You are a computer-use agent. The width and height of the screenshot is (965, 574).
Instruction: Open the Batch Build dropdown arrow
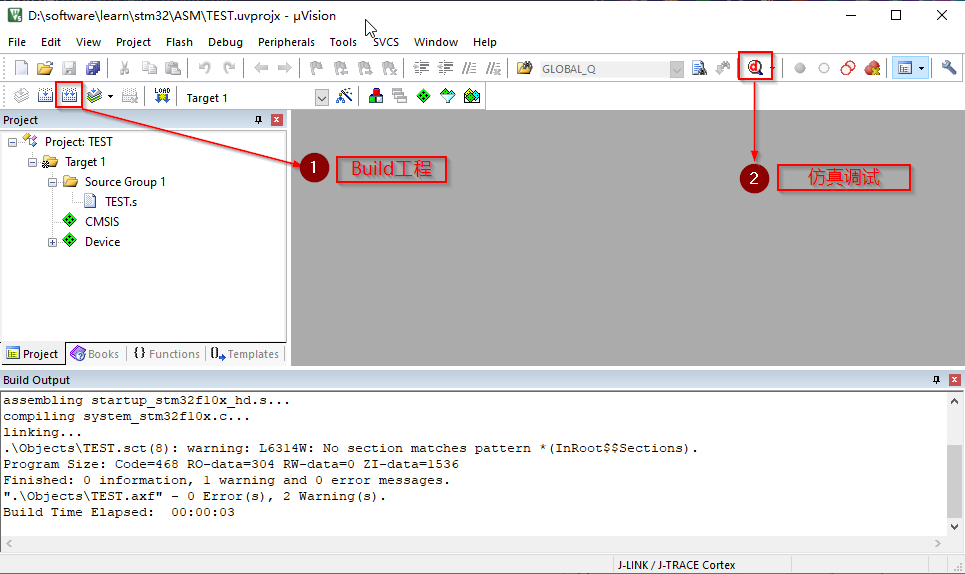(x=110, y=97)
